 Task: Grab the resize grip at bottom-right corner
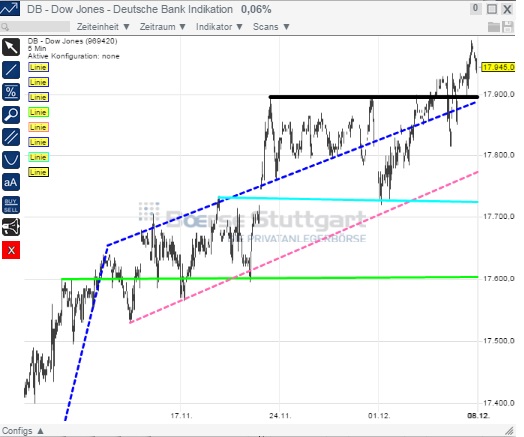[x=509, y=431]
